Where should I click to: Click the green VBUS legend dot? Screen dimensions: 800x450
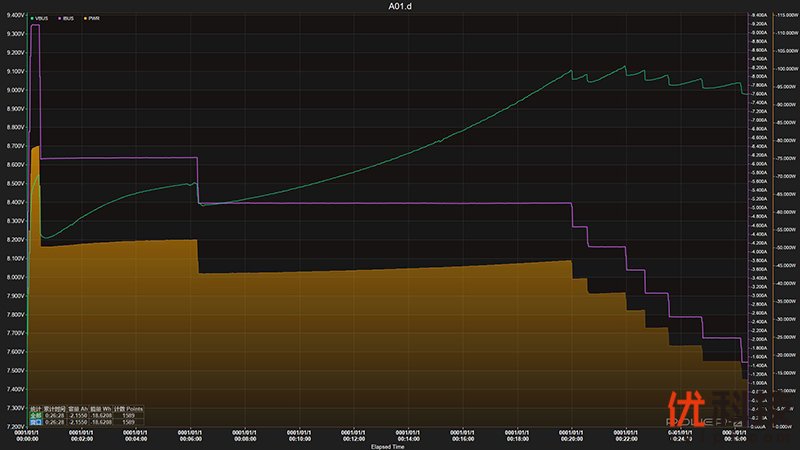click(33, 18)
